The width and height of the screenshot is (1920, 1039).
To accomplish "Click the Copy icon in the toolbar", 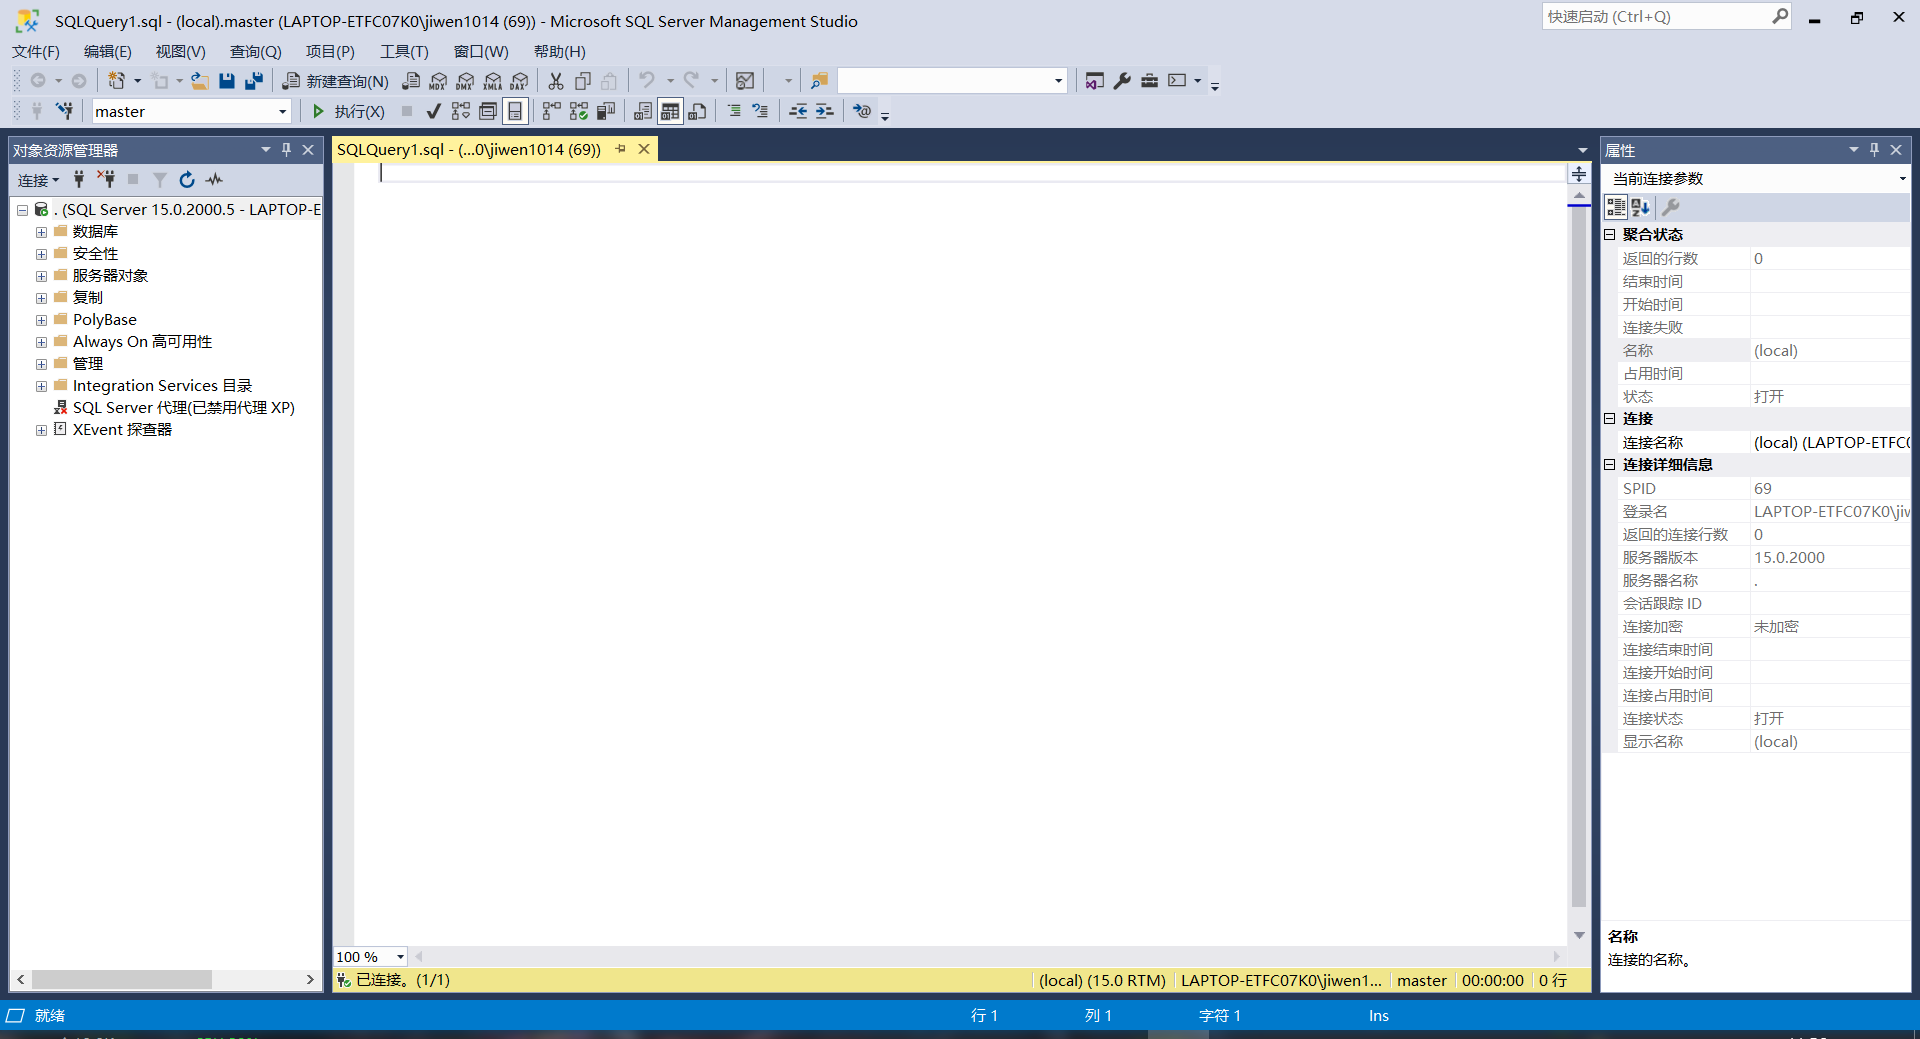I will (x=583, y=81).
